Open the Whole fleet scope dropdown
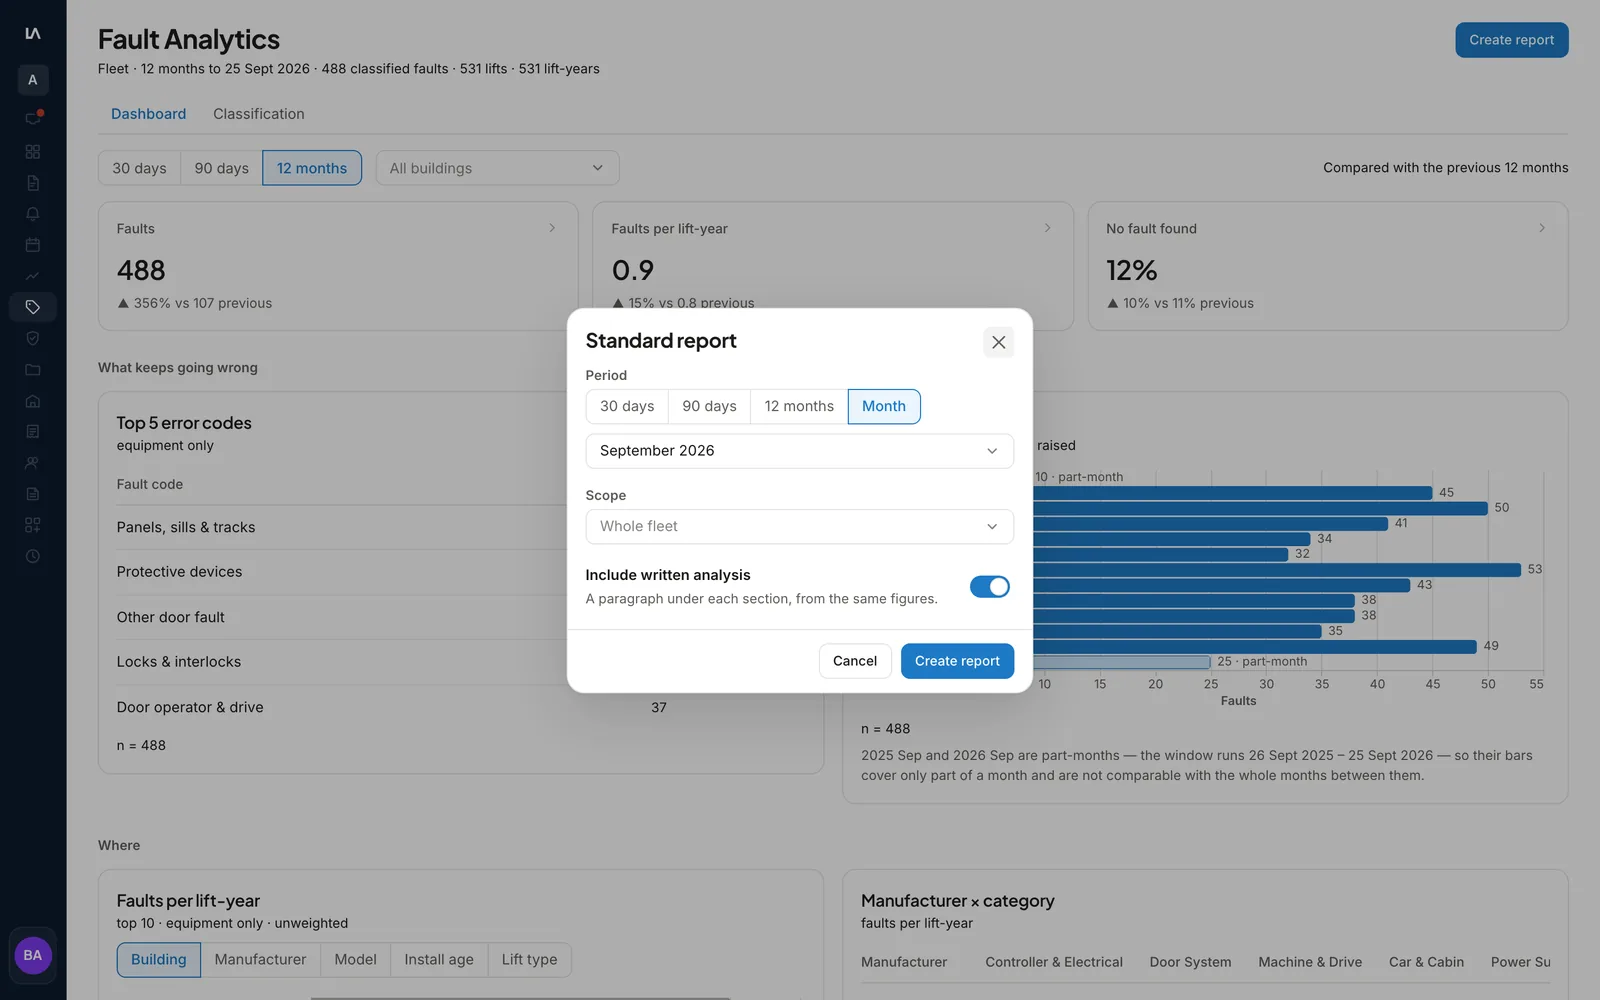Viewport: 1600px width, 1000px height. click(799, 526)
